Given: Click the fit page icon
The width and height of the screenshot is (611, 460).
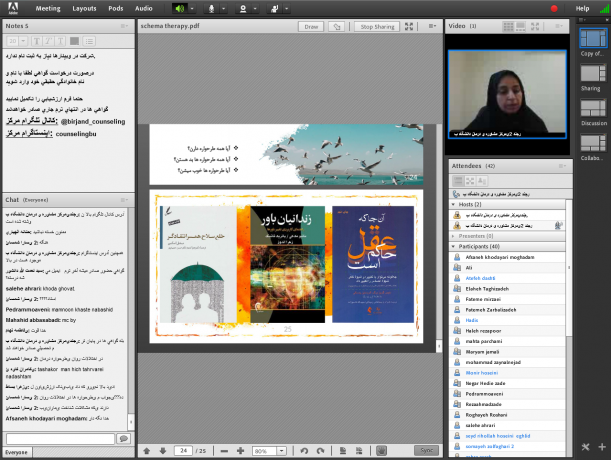Looking at the screenshot, I should click(x=343, y=451).
